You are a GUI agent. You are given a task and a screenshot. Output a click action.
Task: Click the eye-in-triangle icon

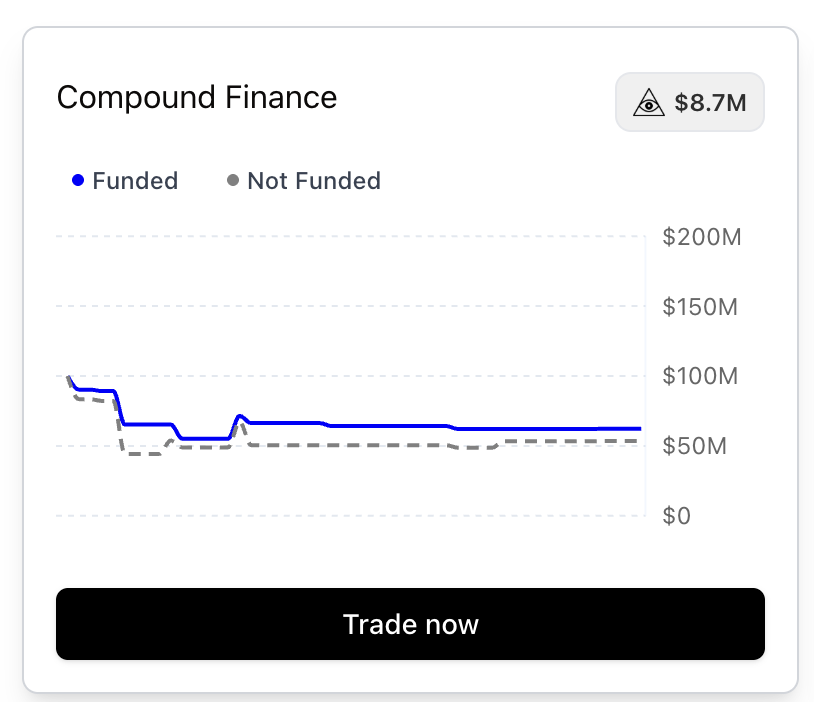(648, 102)
